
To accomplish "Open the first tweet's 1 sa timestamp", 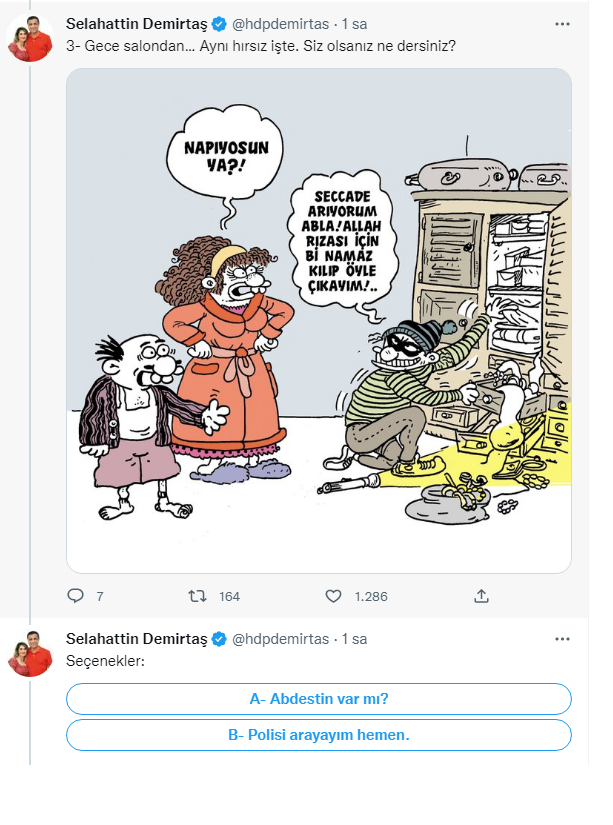I will click(x=355, y=22).
